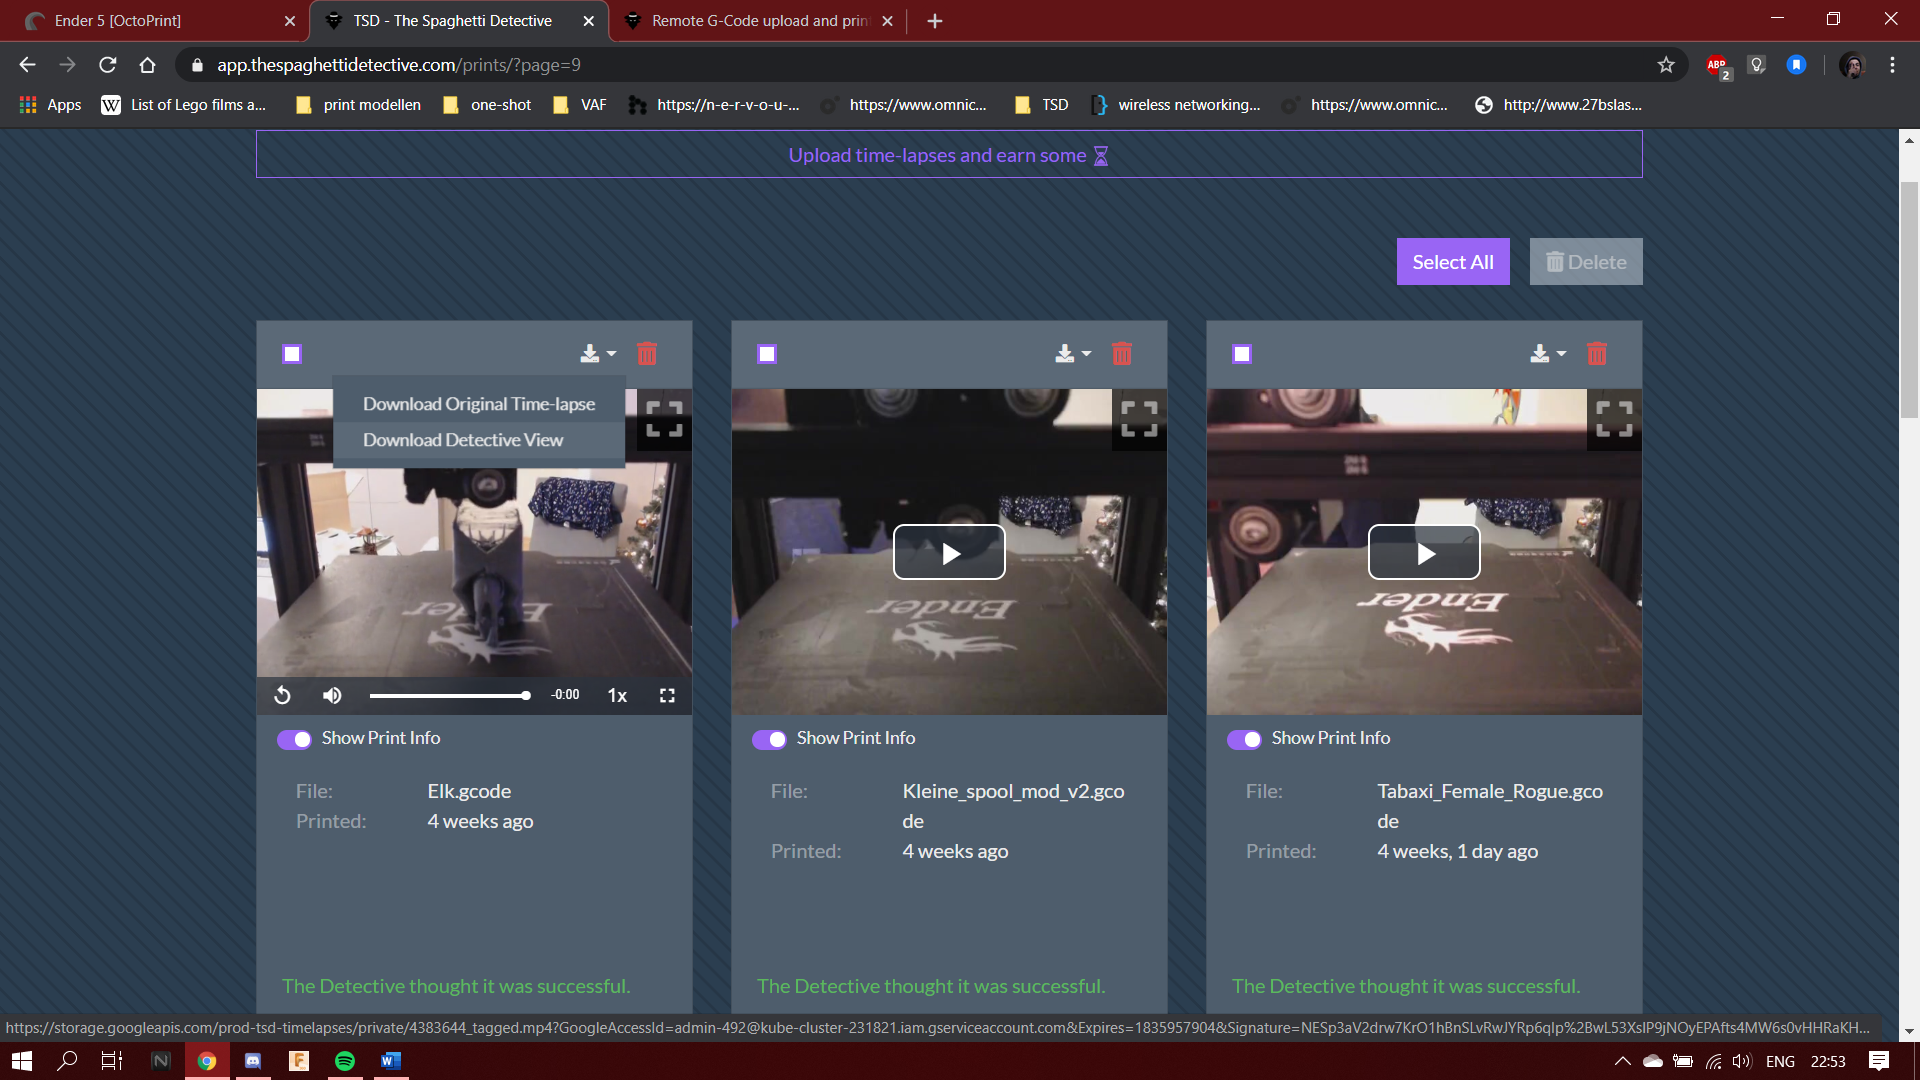Open Discord from the taskbar
This screenshot has height=1080, width=1920.
pos(253,1061)
